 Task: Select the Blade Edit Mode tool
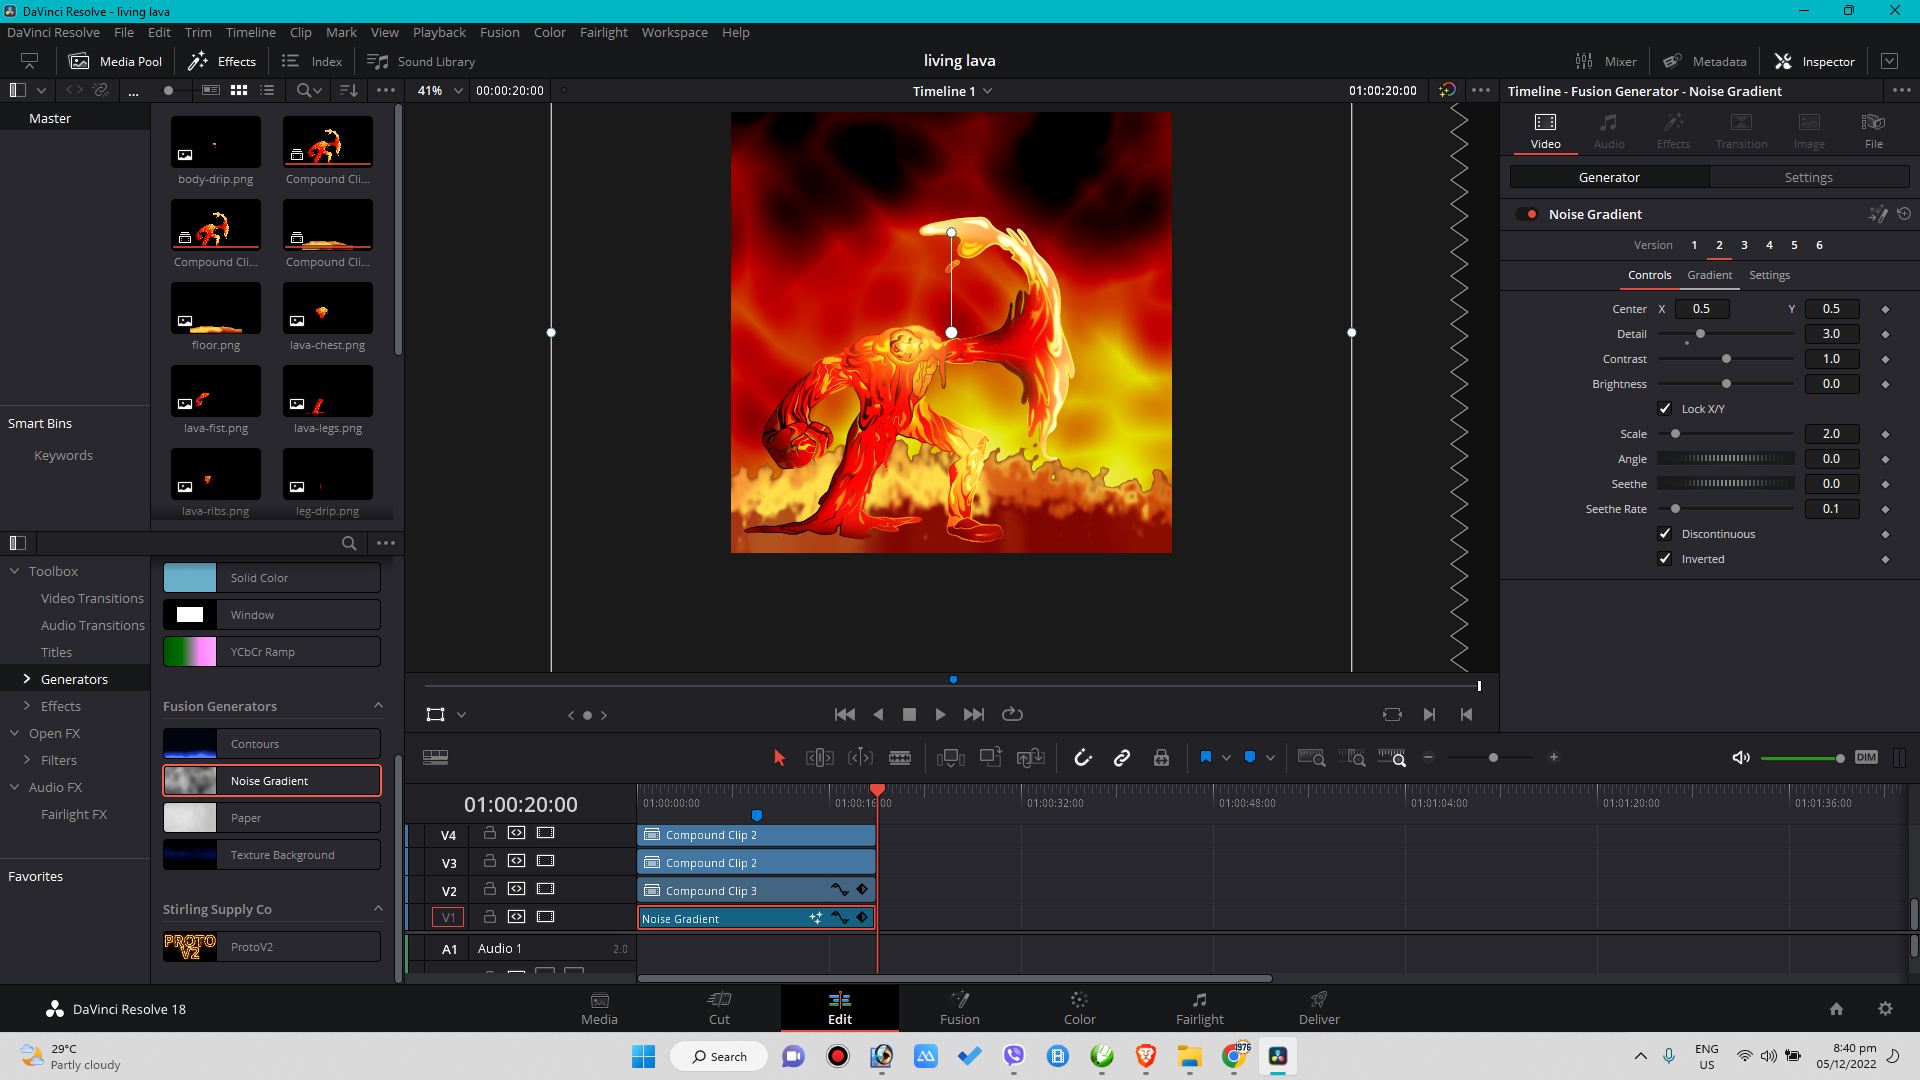pyautogui.click(x=900, y=758)
